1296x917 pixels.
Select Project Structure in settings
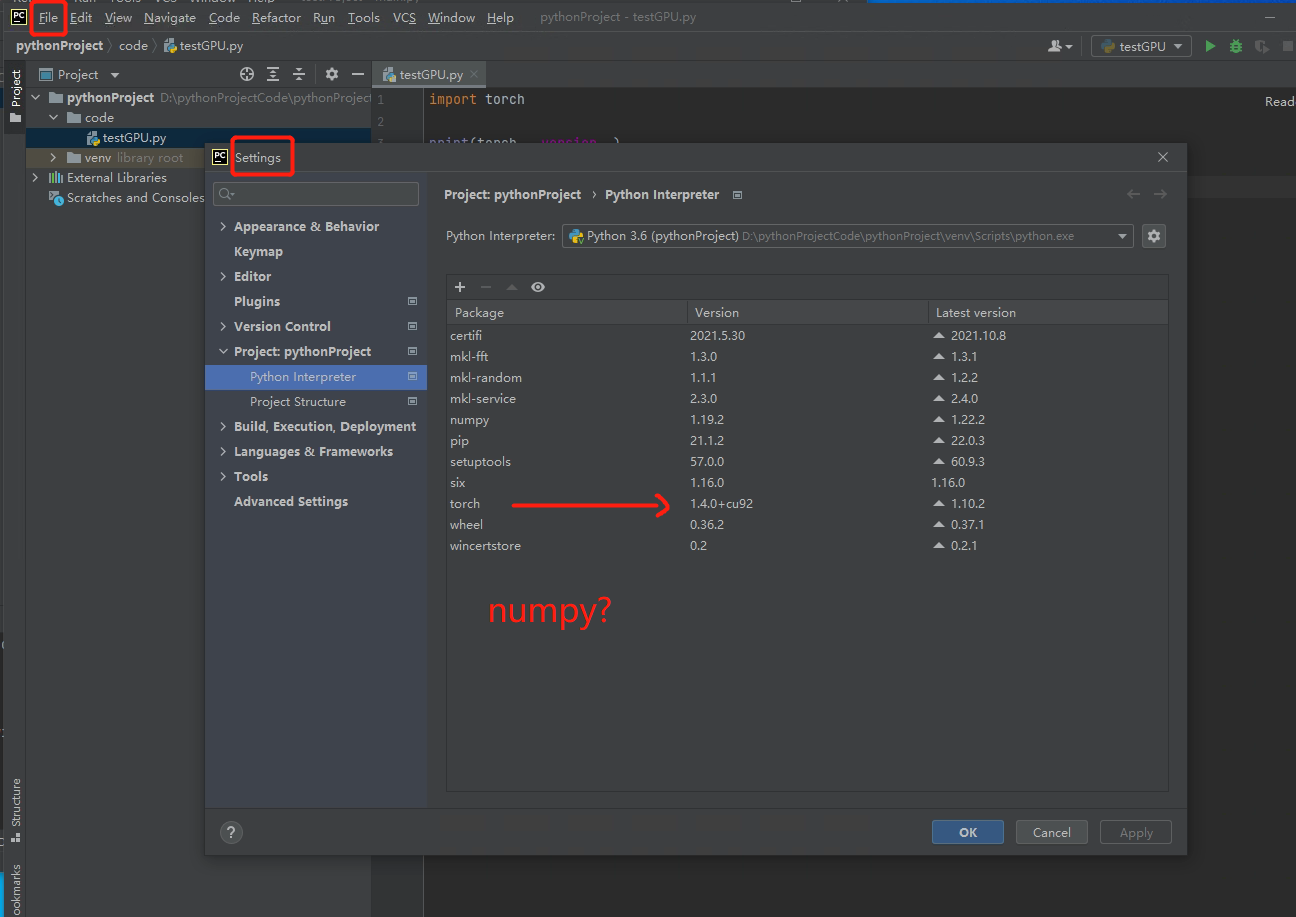298,402
